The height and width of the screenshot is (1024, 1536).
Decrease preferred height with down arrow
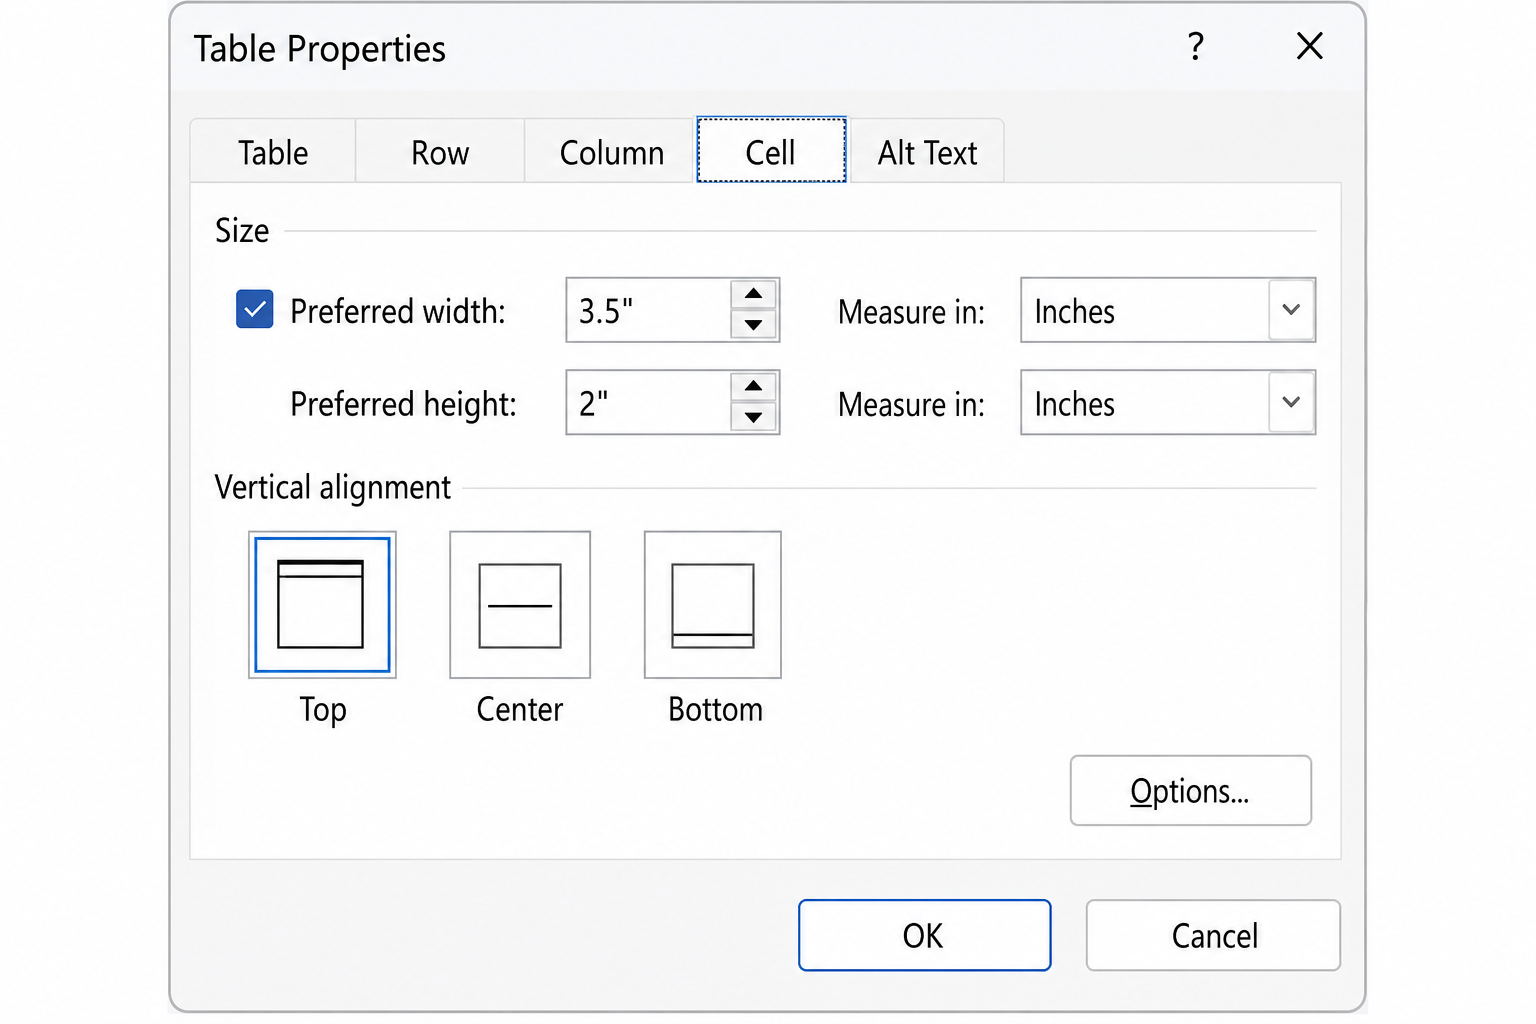coord(754,417)
